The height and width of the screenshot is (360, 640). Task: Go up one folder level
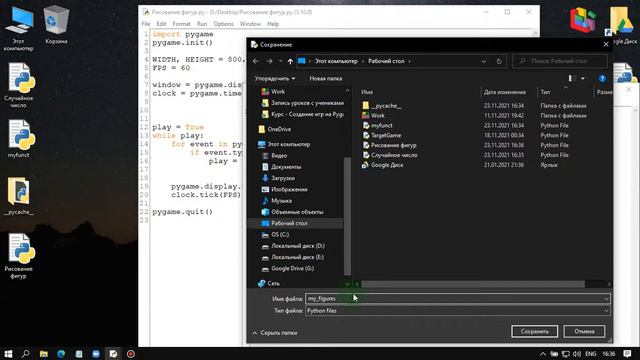click(x=290, y=61)
